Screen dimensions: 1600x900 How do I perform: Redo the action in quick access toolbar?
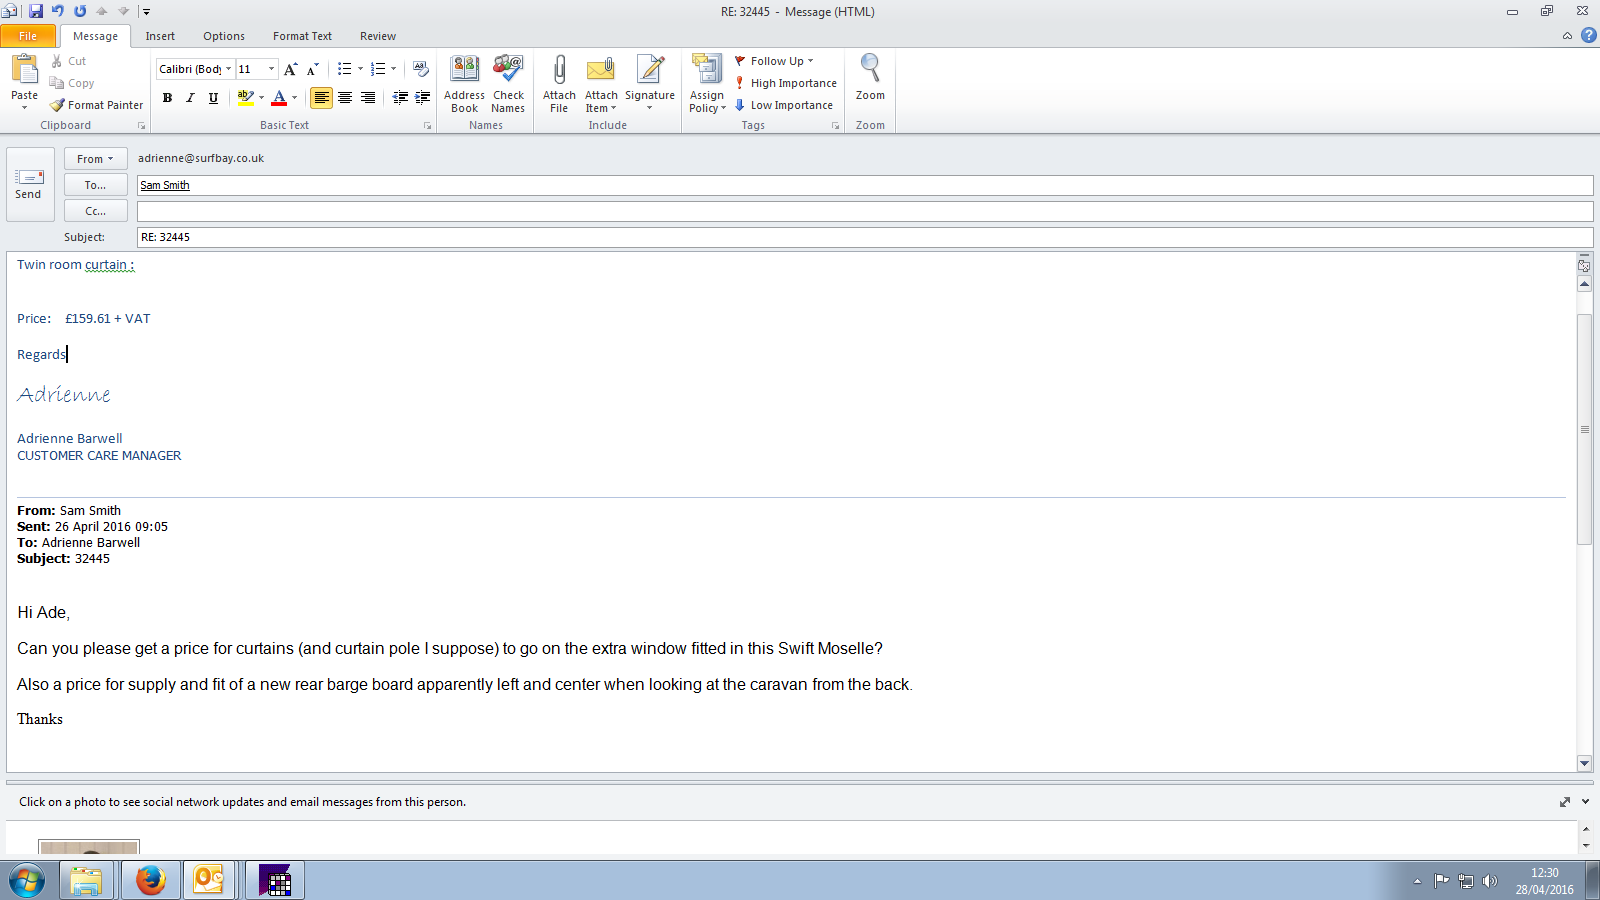[80, 11]
